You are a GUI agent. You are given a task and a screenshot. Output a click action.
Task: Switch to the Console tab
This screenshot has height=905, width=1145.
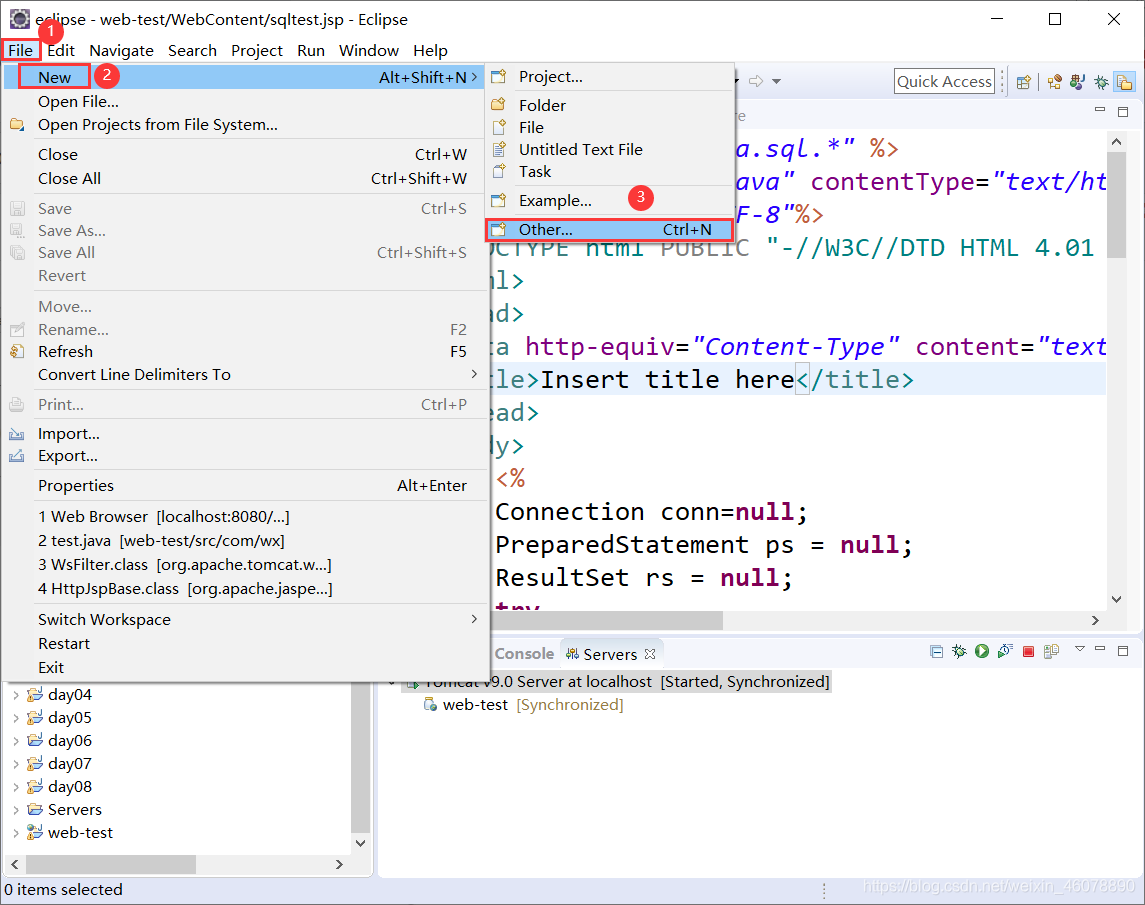[x=524, y=654]
